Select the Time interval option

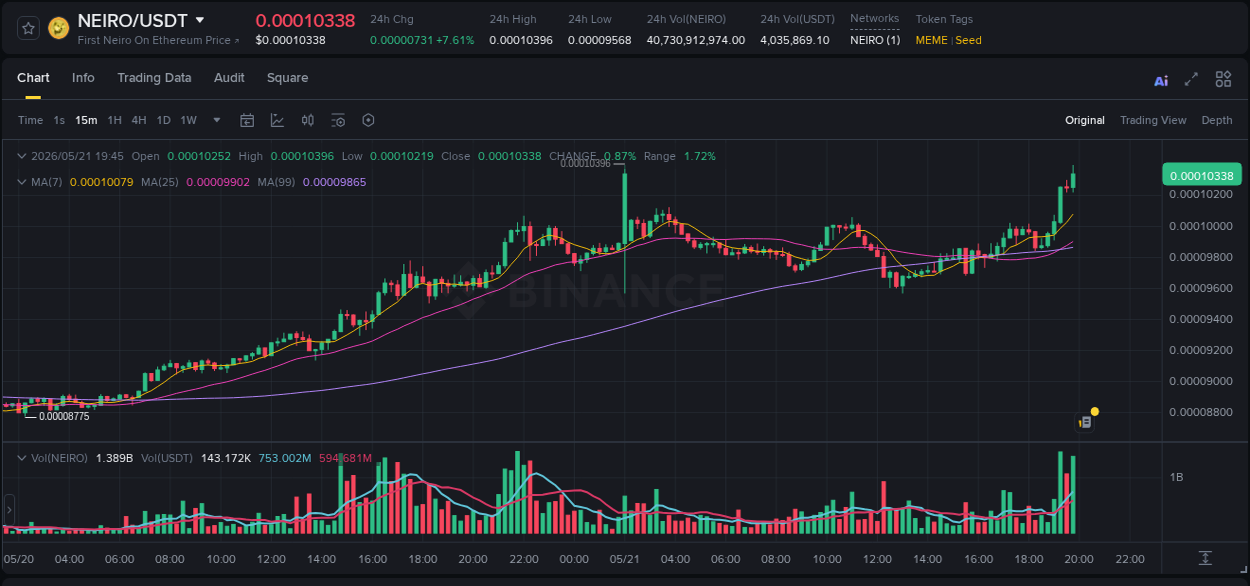[x=30, y=120]
